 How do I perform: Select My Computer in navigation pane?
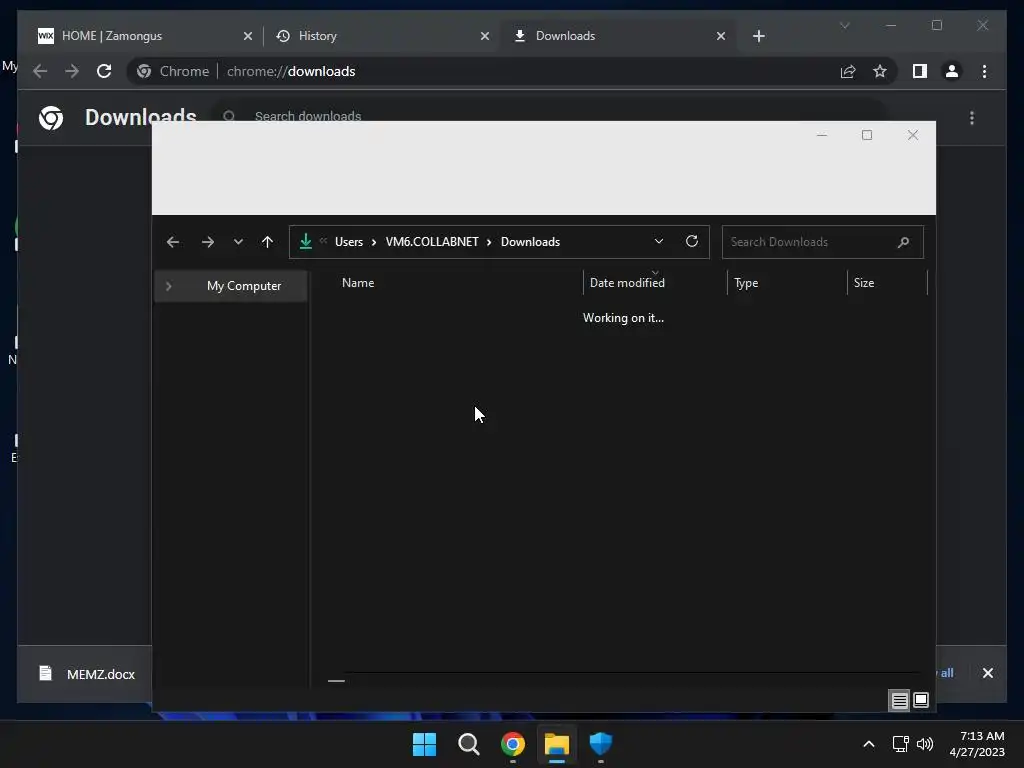pos(244,286)
